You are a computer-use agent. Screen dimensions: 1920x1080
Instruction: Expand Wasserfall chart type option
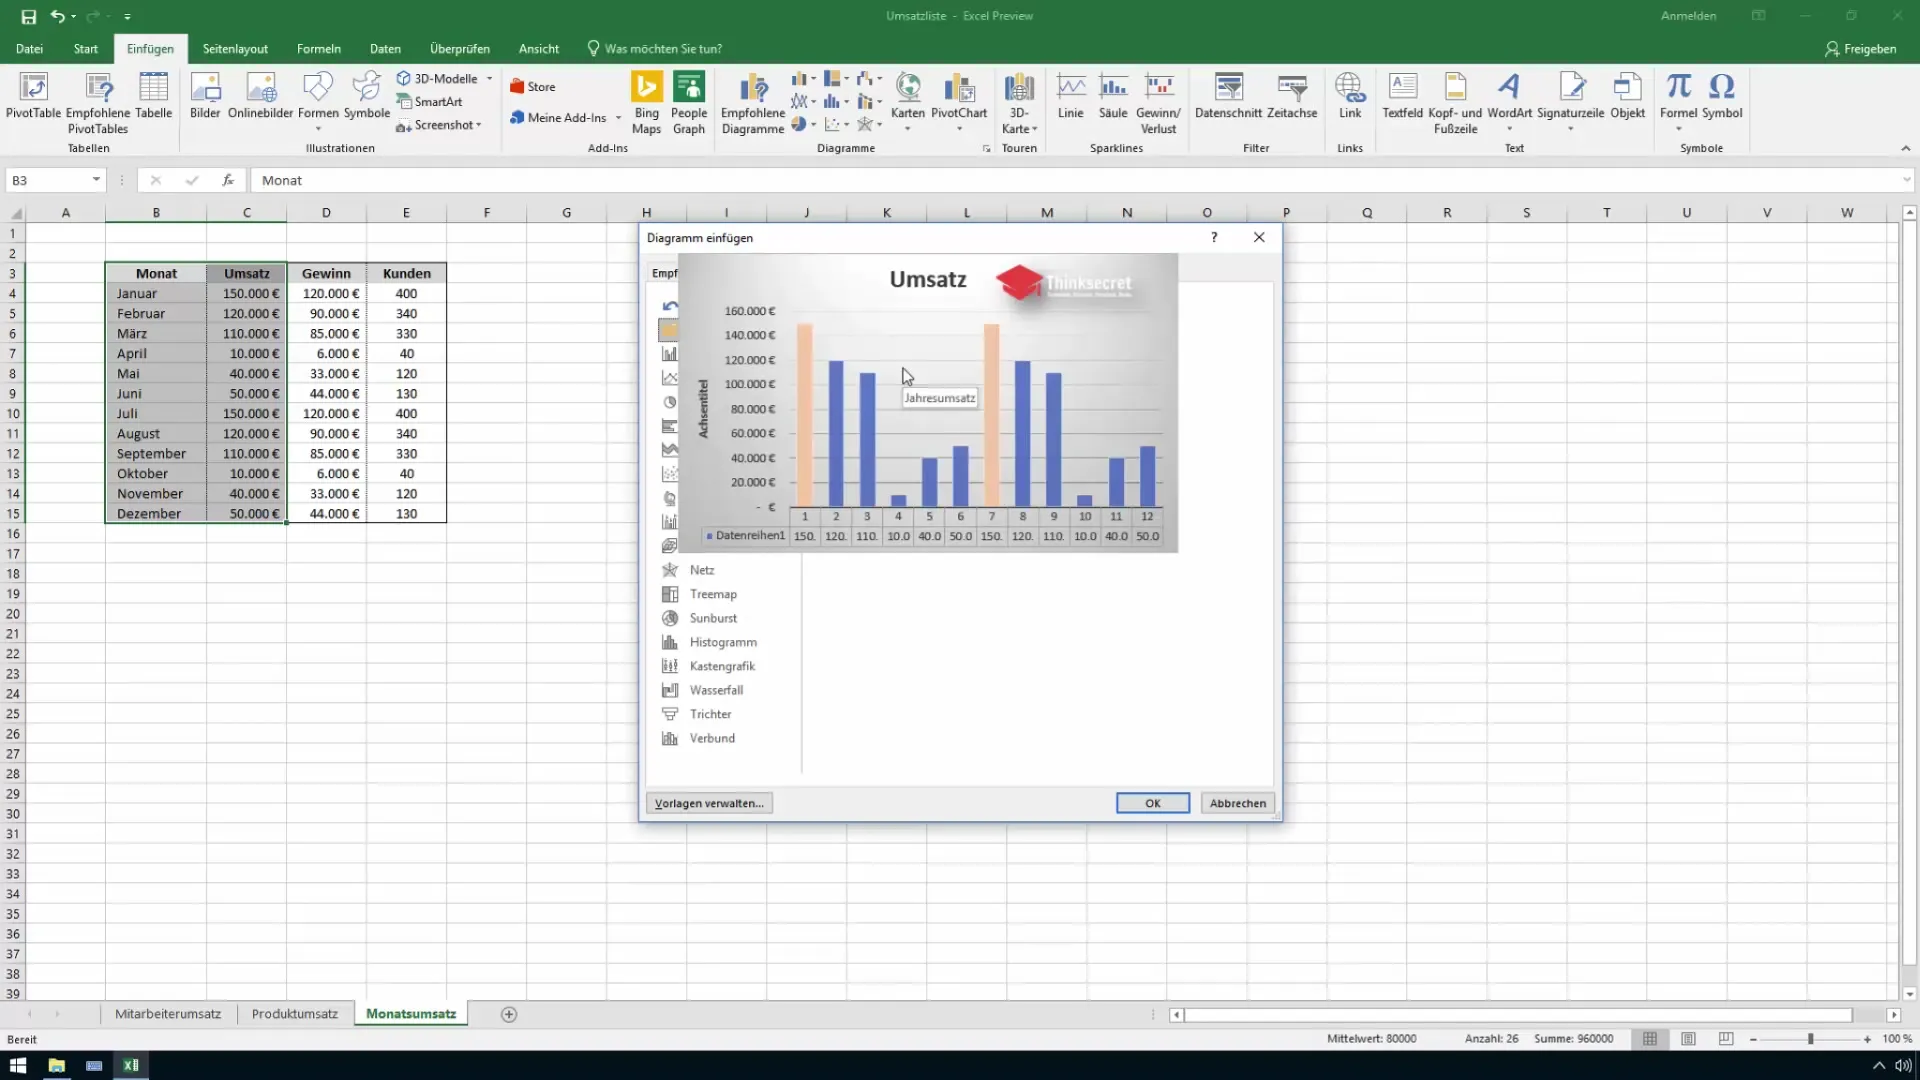click(x=716, y=690)
